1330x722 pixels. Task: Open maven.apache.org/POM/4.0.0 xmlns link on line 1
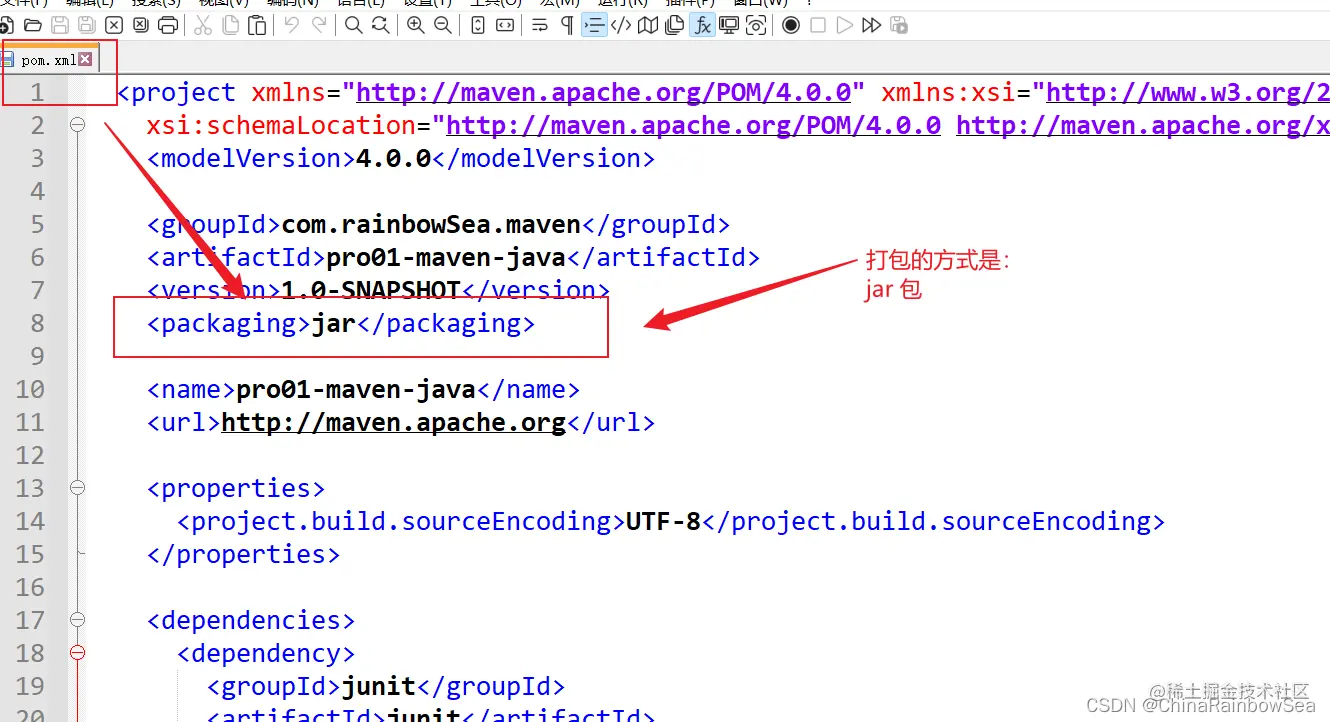point(603,93)
